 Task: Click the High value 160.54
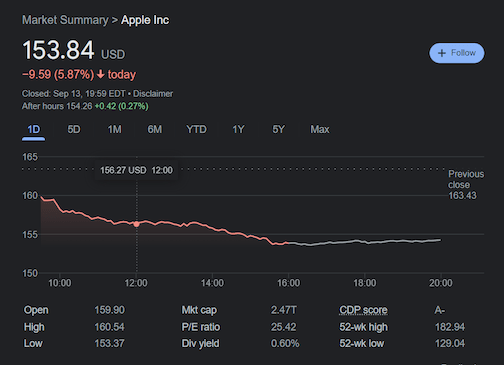pos(109,327)
